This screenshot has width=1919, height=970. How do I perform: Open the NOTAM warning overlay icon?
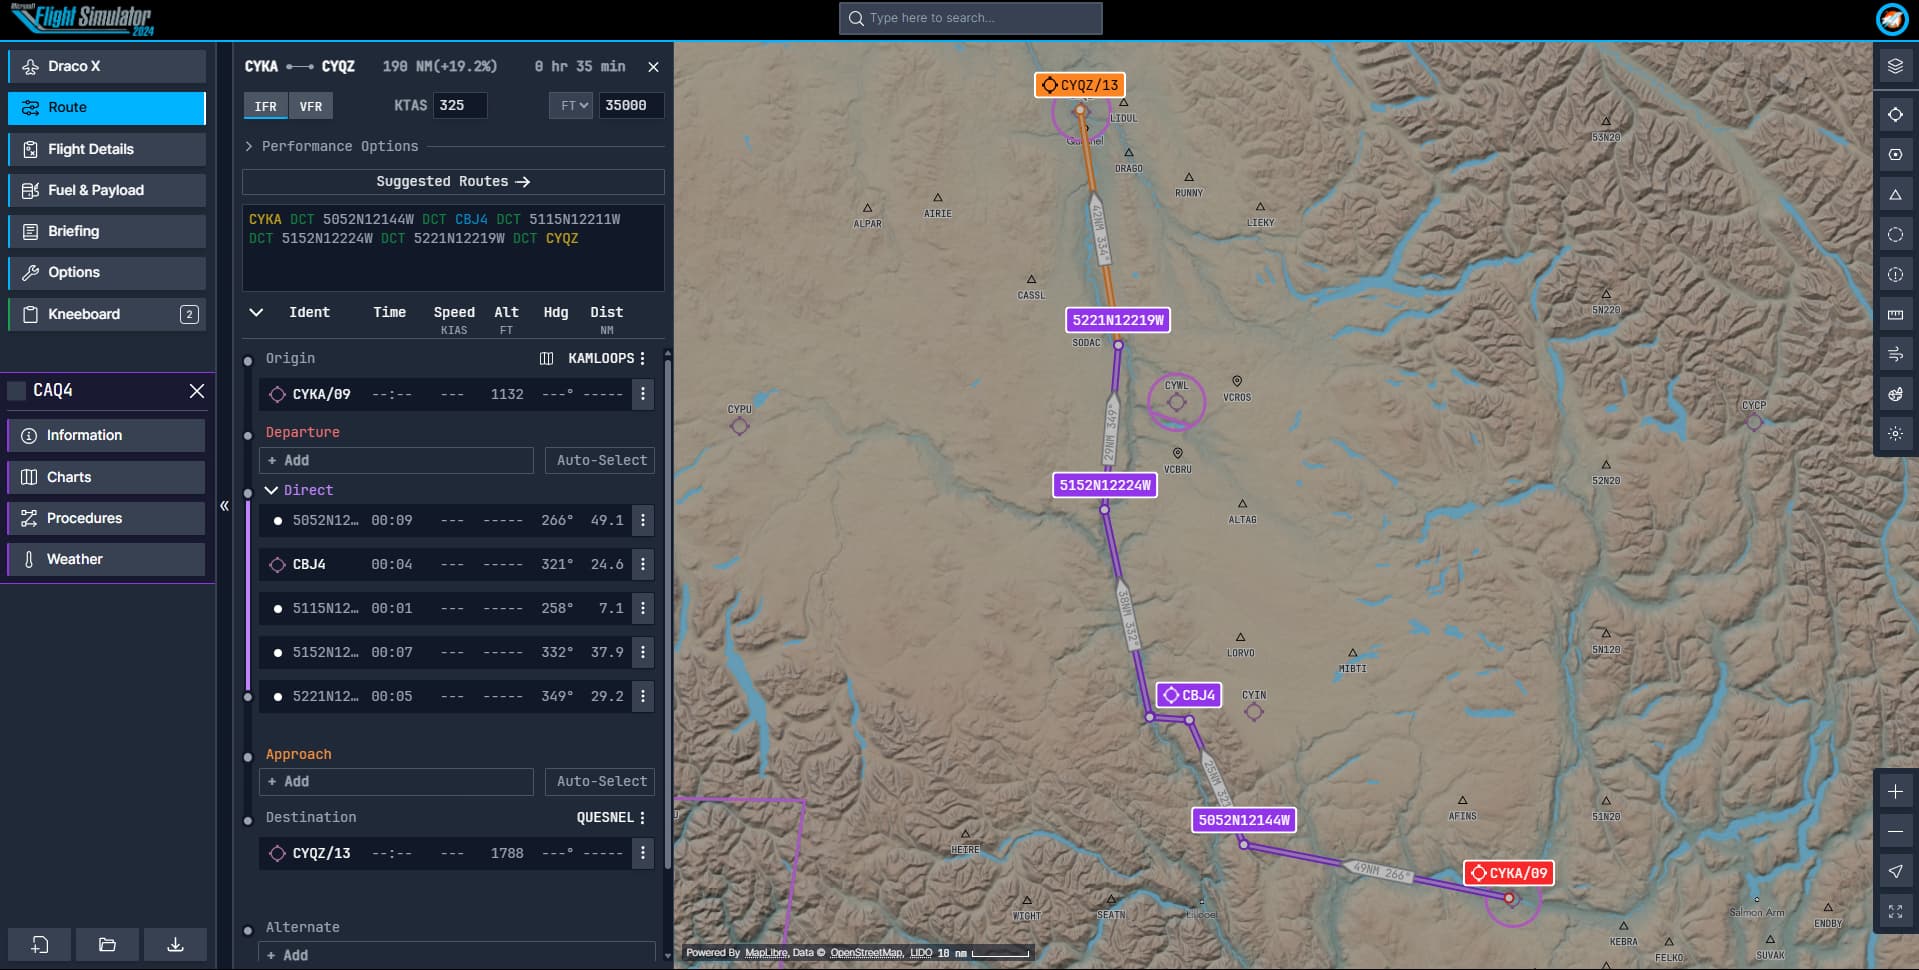(1895, 273)
